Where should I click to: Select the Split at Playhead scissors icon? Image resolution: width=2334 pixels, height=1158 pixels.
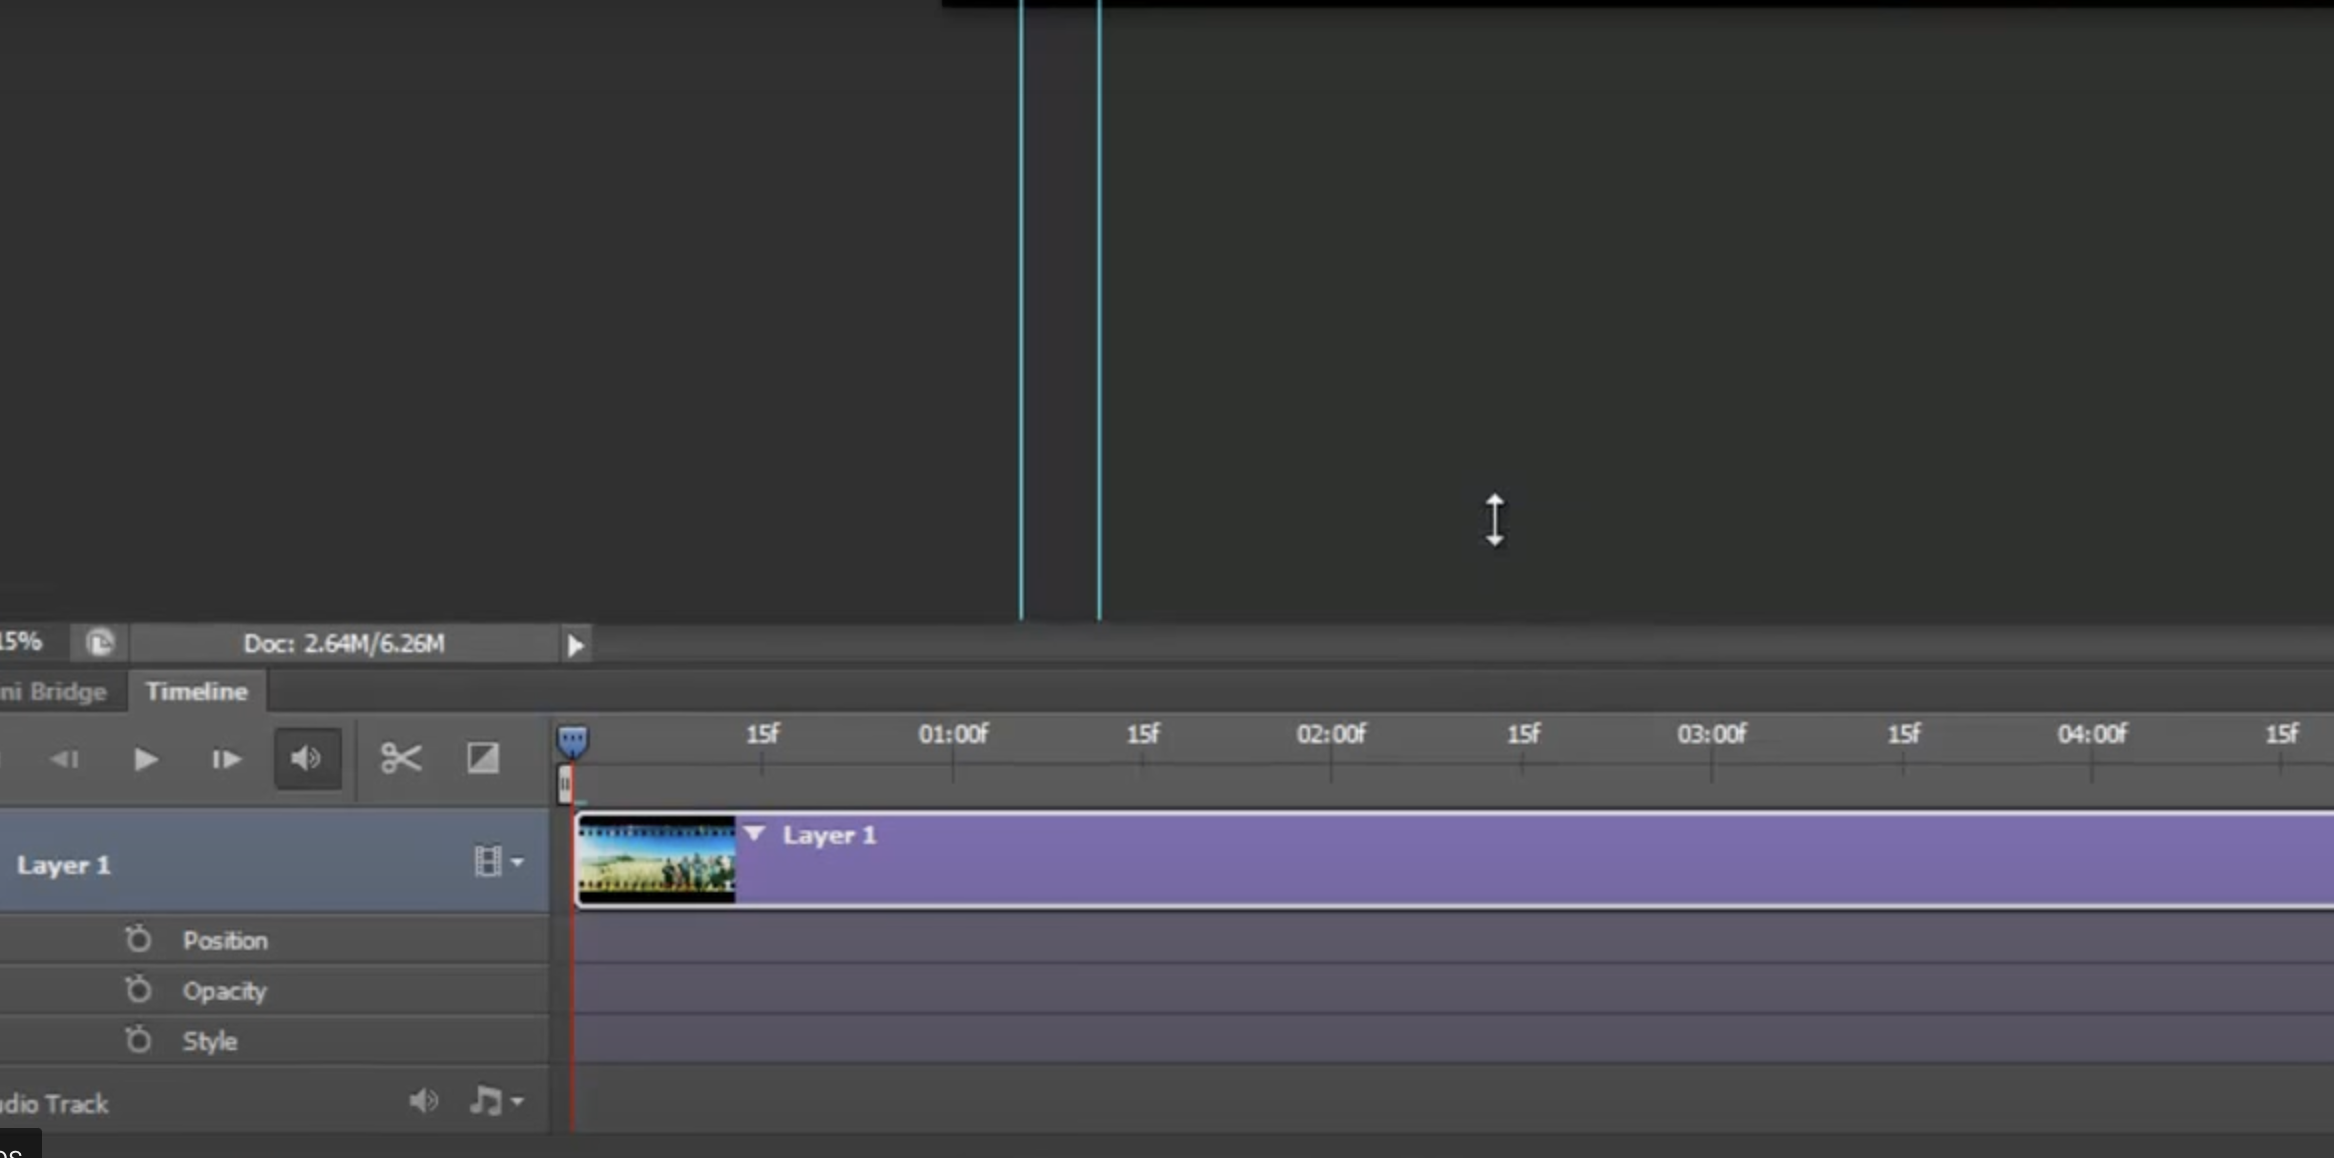tap(399, 758)
